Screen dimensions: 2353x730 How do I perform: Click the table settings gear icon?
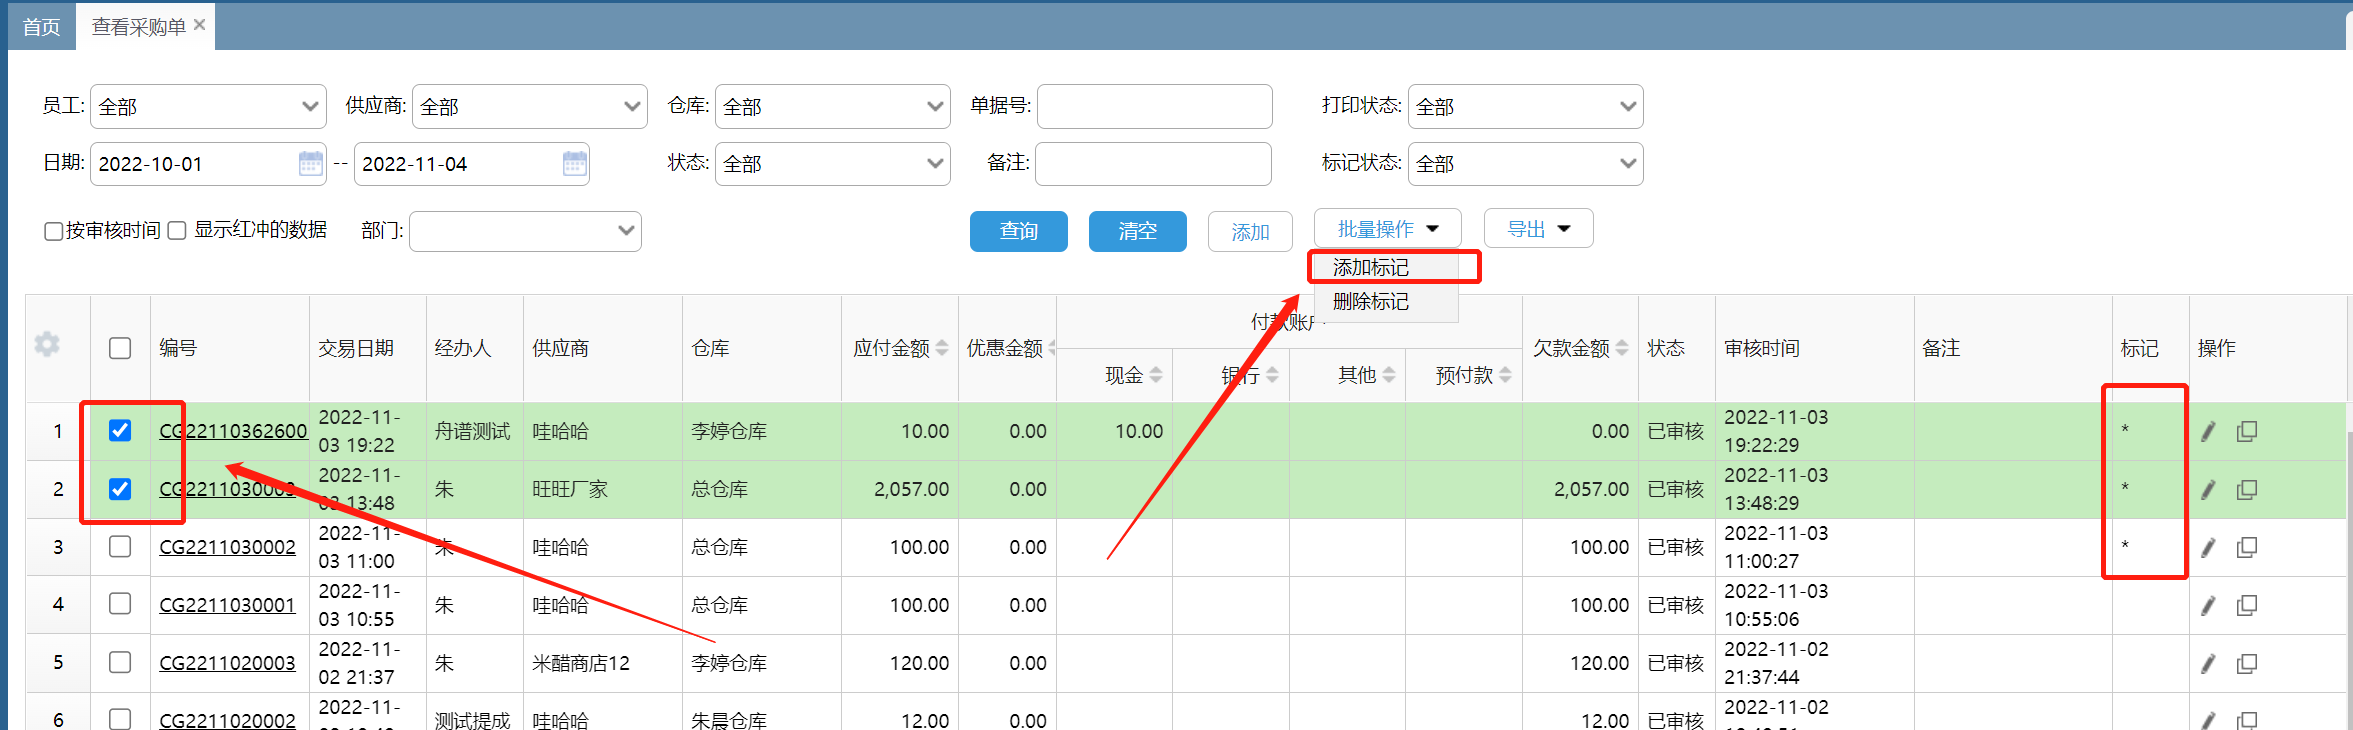[47, 345]
